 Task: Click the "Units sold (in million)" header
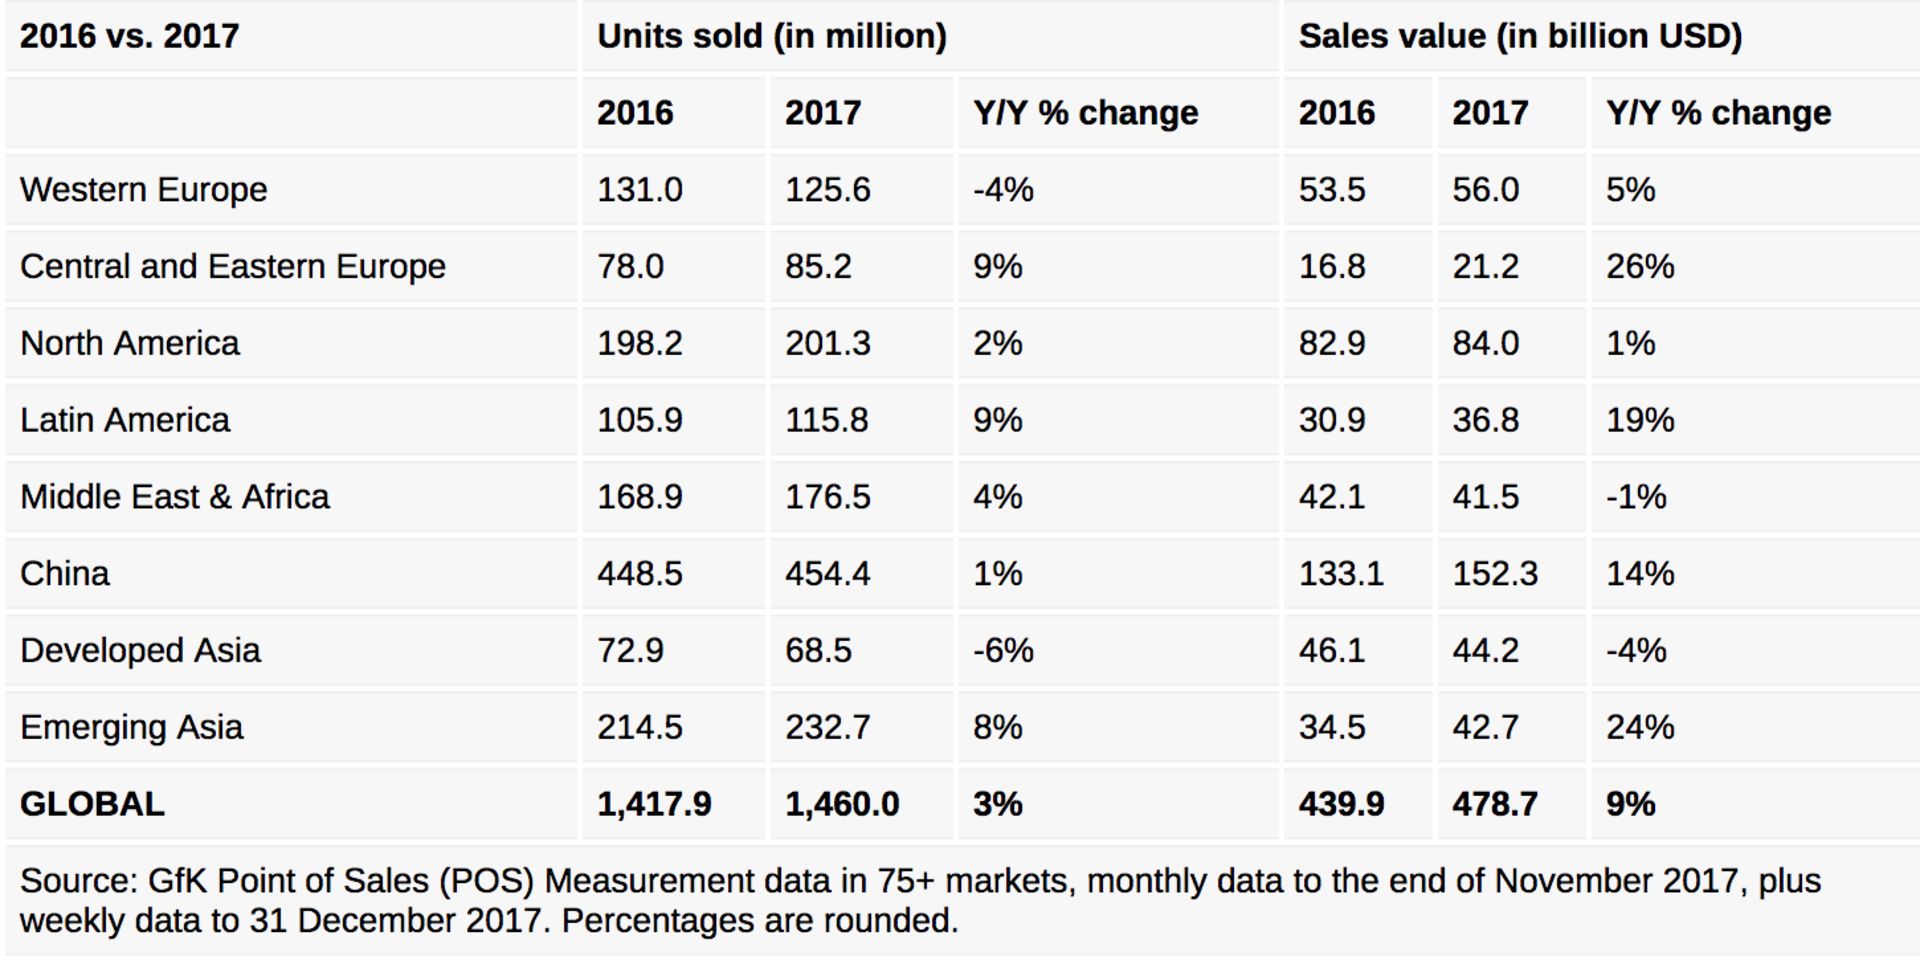tap(771, 37)
